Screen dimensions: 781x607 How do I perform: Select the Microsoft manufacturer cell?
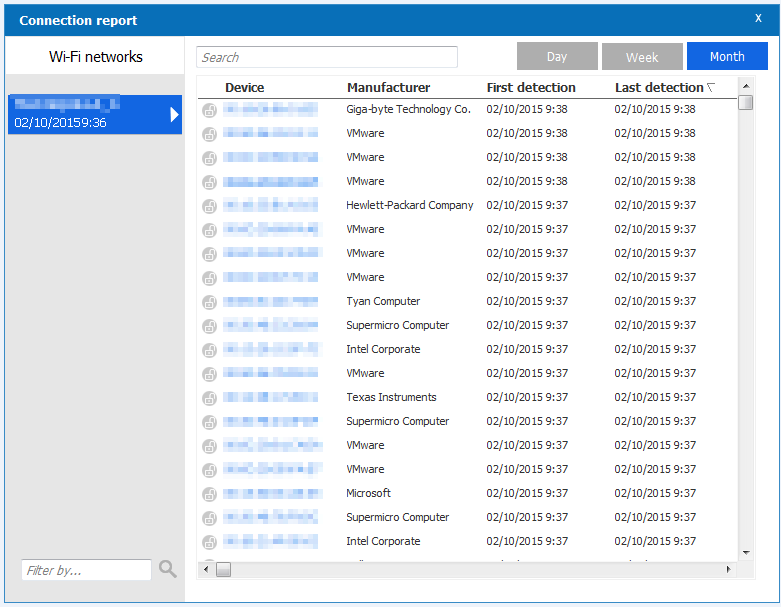click(368, 493)
